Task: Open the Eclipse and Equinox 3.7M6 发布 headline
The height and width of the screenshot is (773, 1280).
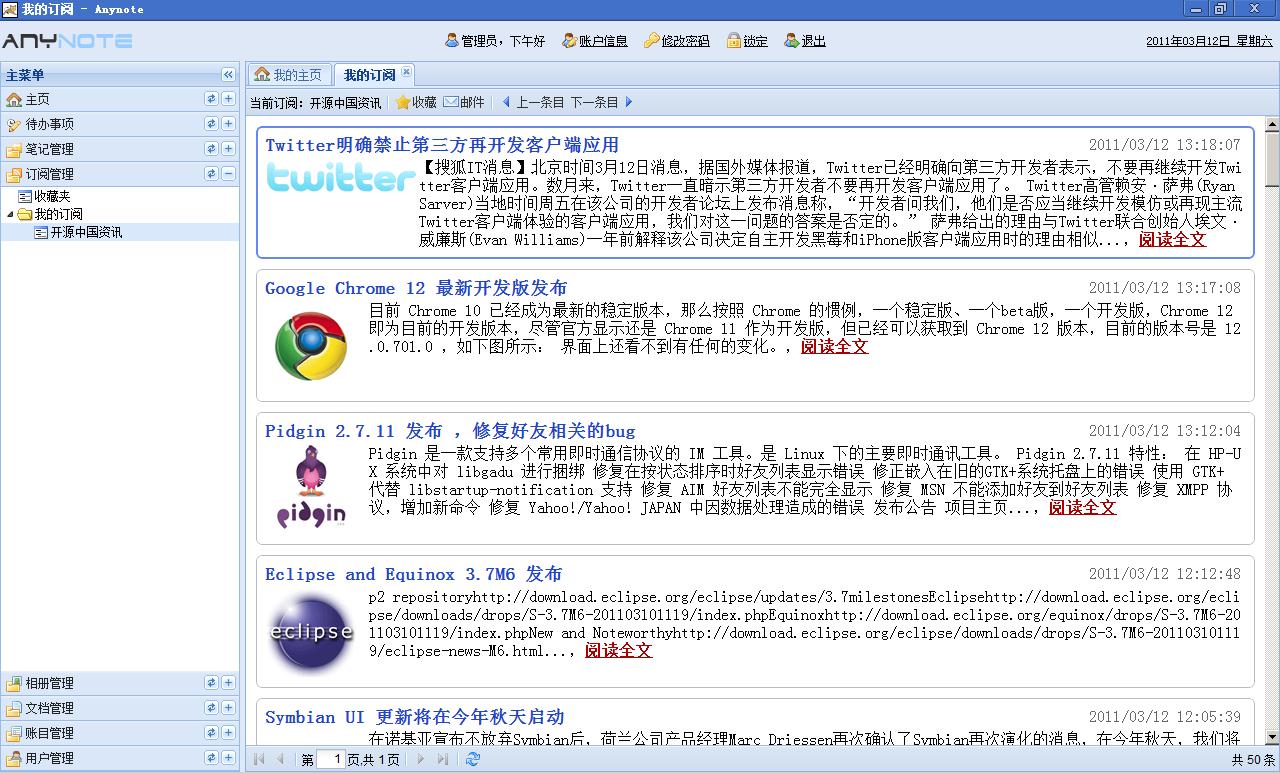Action: click(414, 574)
